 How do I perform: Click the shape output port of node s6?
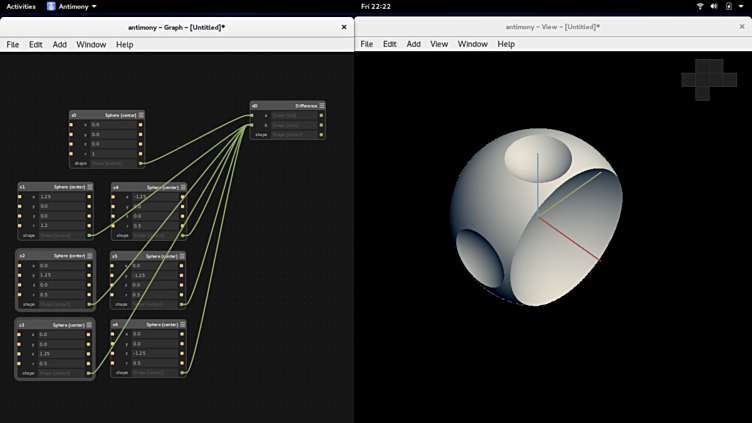pyautogui.click(x=183, y=373)
